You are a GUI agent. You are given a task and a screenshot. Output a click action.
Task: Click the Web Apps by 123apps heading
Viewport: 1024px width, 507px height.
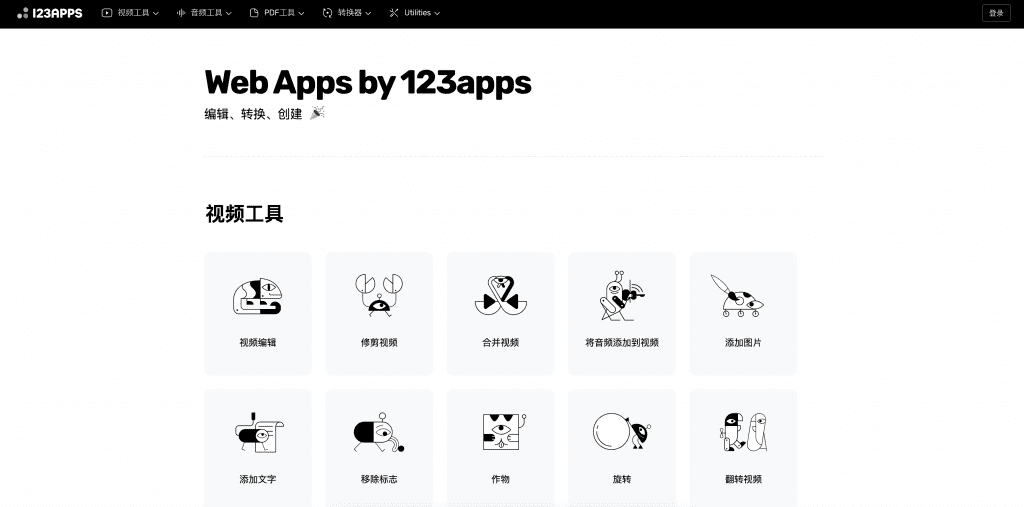click(368, 83)
